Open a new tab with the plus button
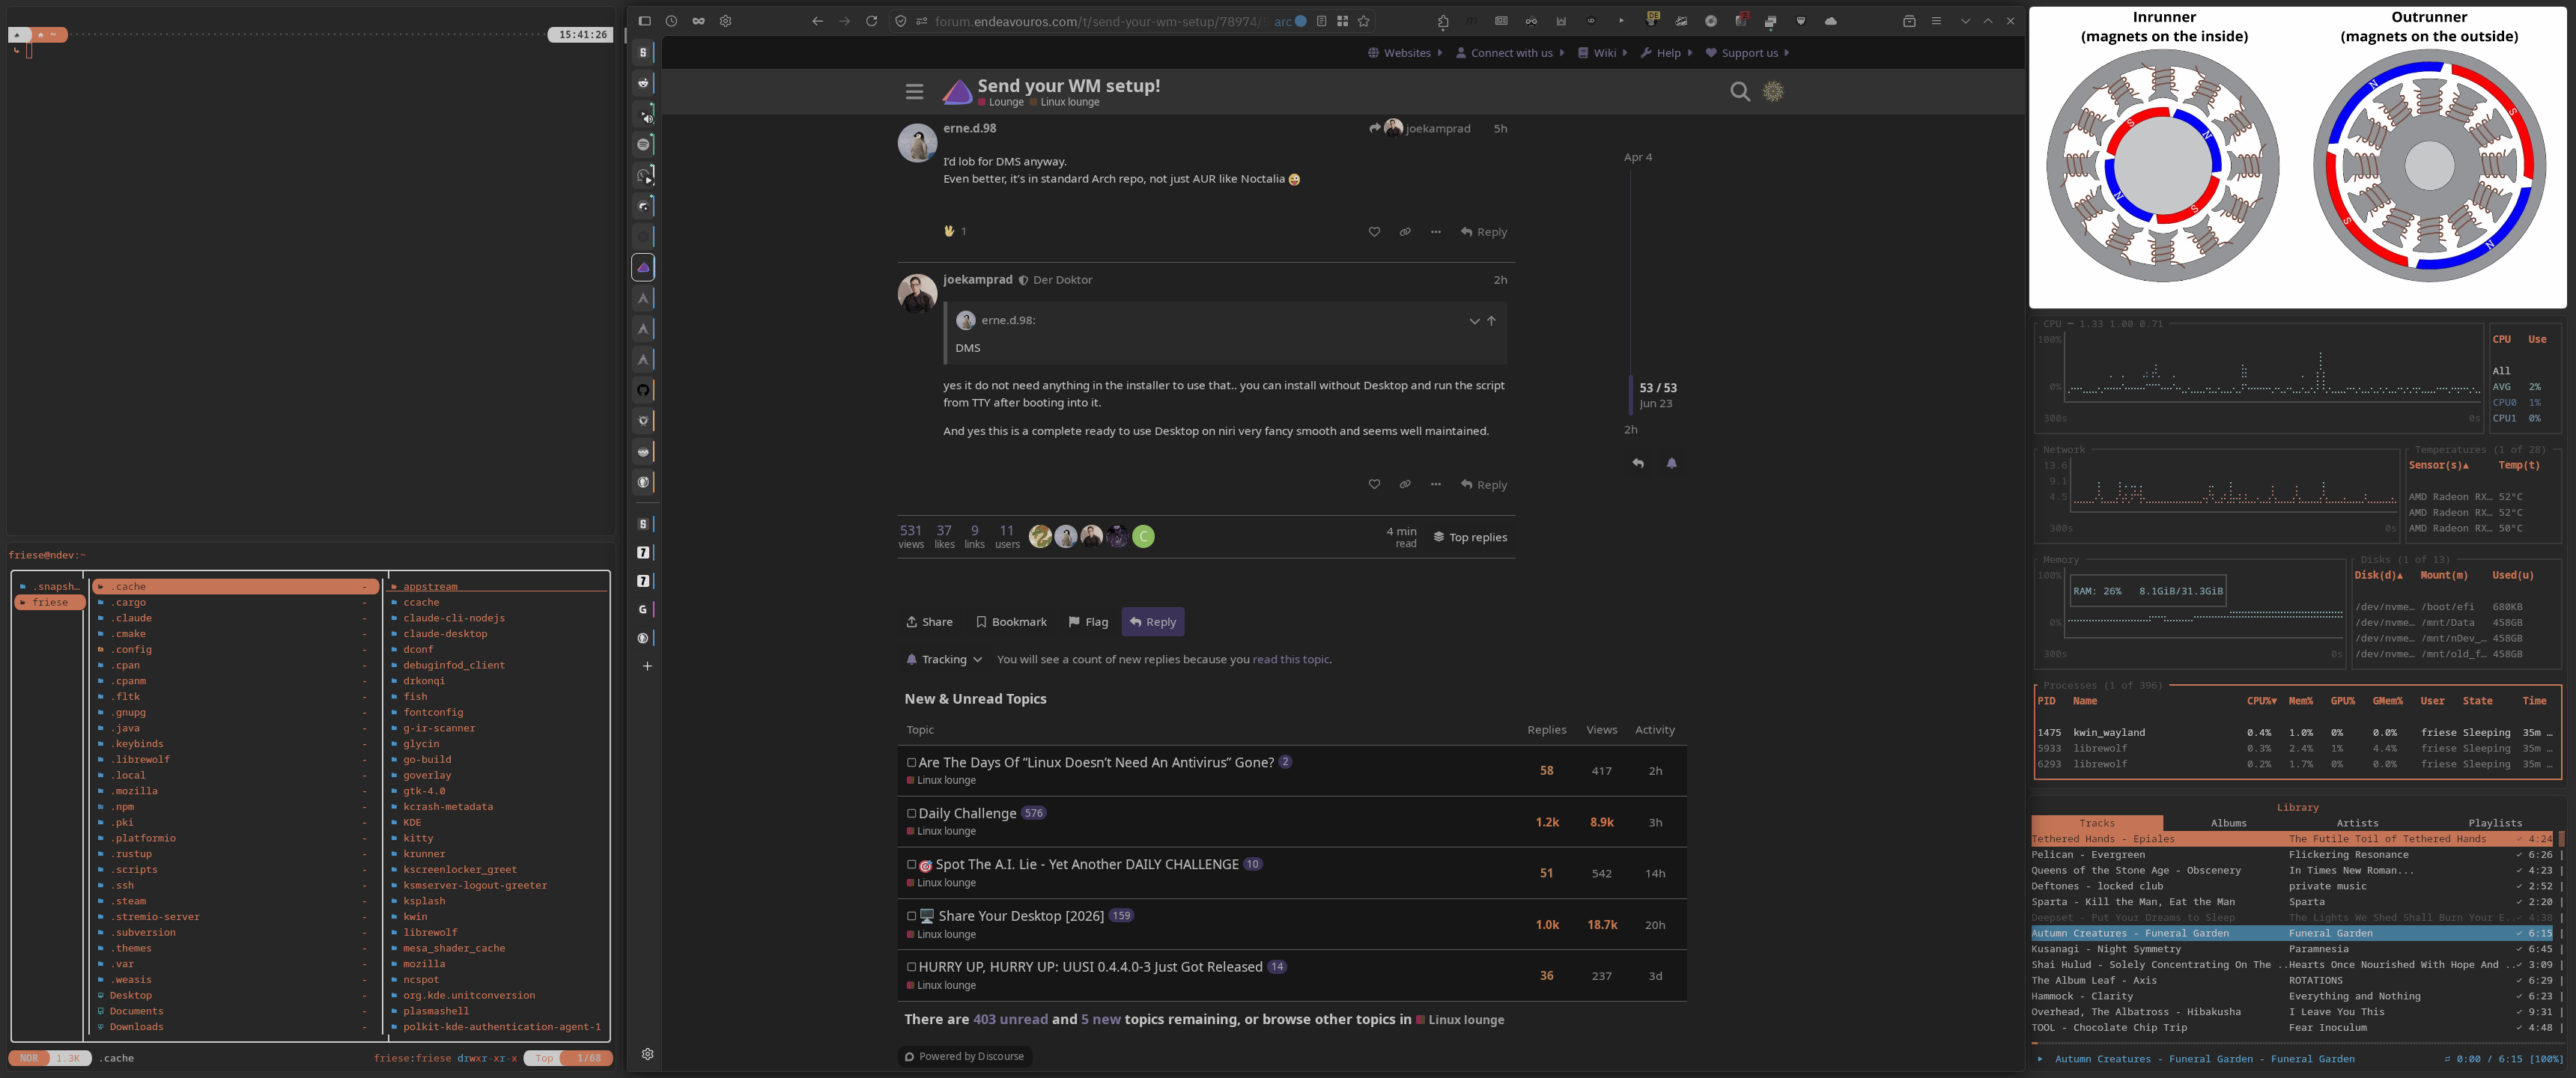Screen dimensions: 2576x1078 click(647, 666)
